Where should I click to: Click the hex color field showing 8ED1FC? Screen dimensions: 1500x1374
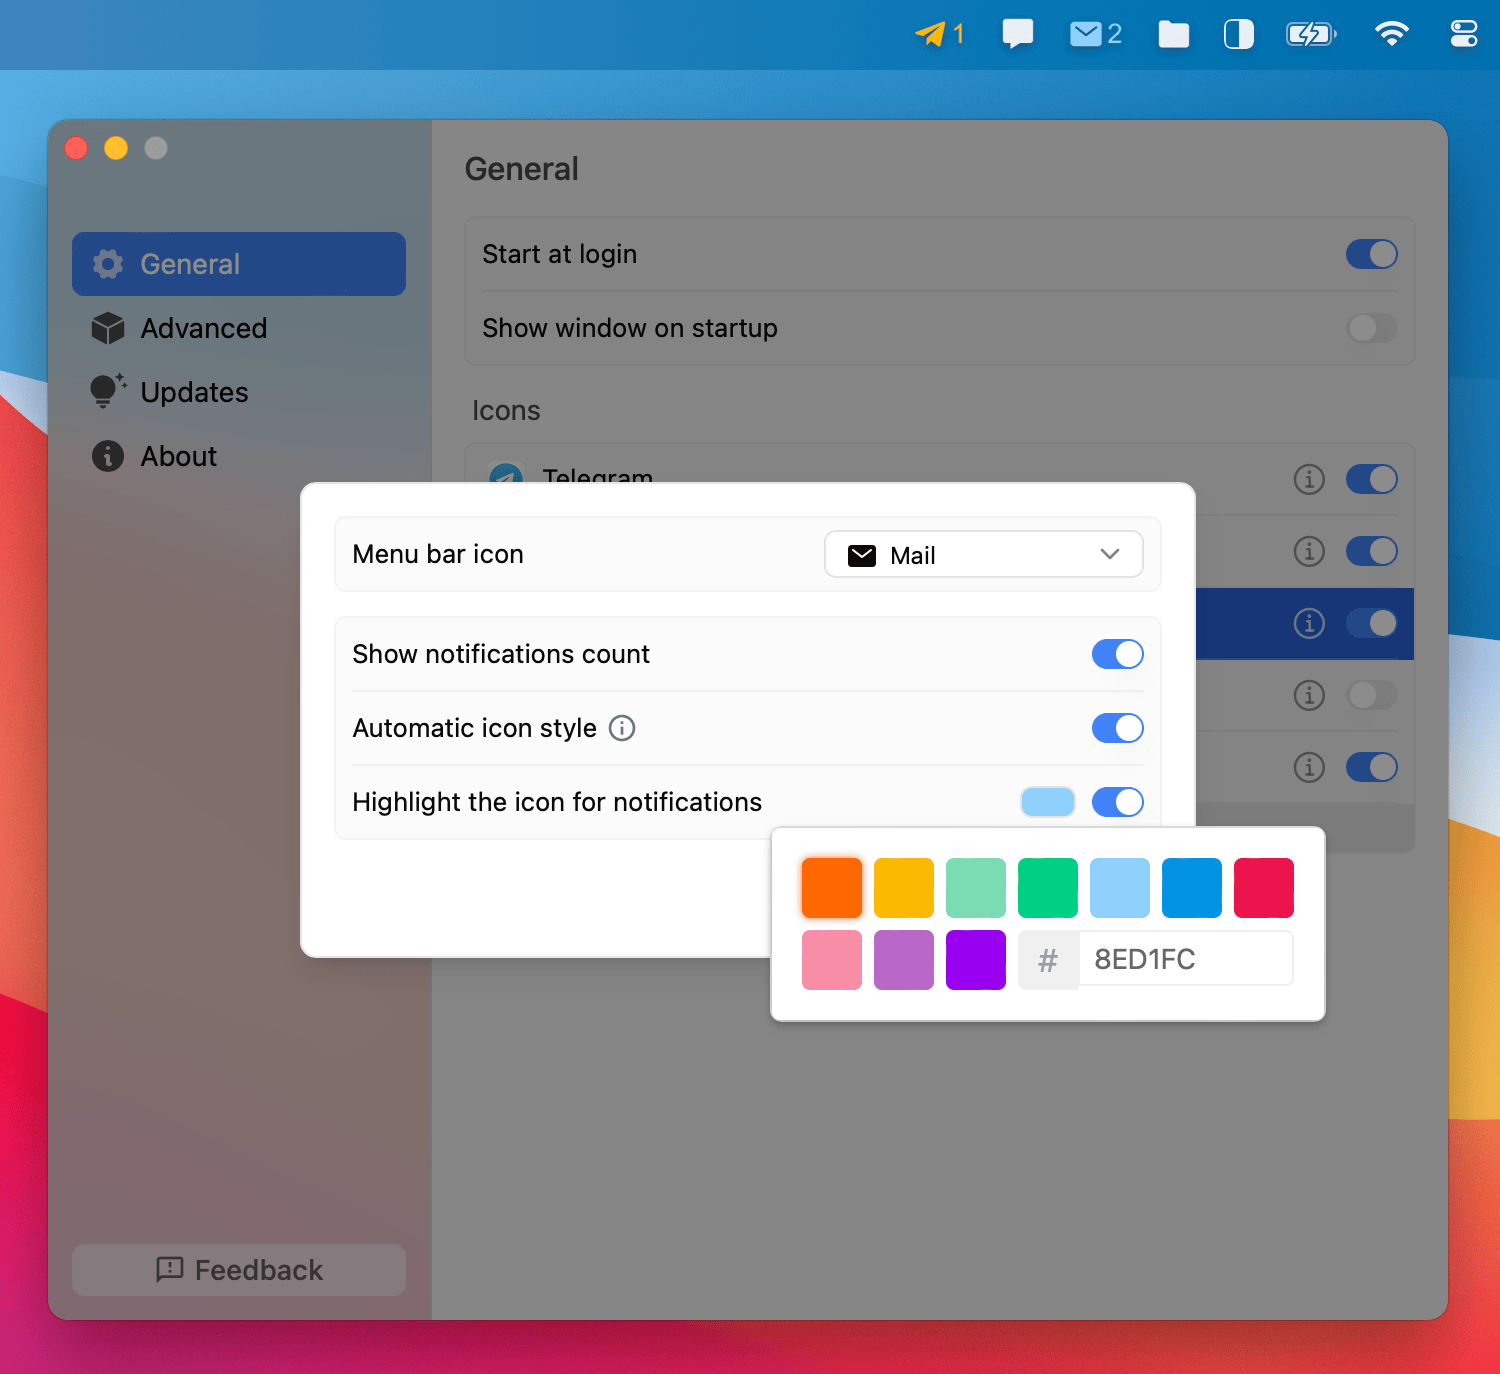pyautogui.click(x=1186, y=960)
